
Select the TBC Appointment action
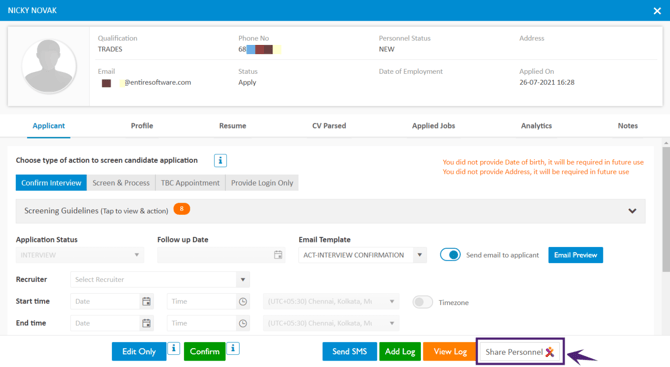(190, 183)
